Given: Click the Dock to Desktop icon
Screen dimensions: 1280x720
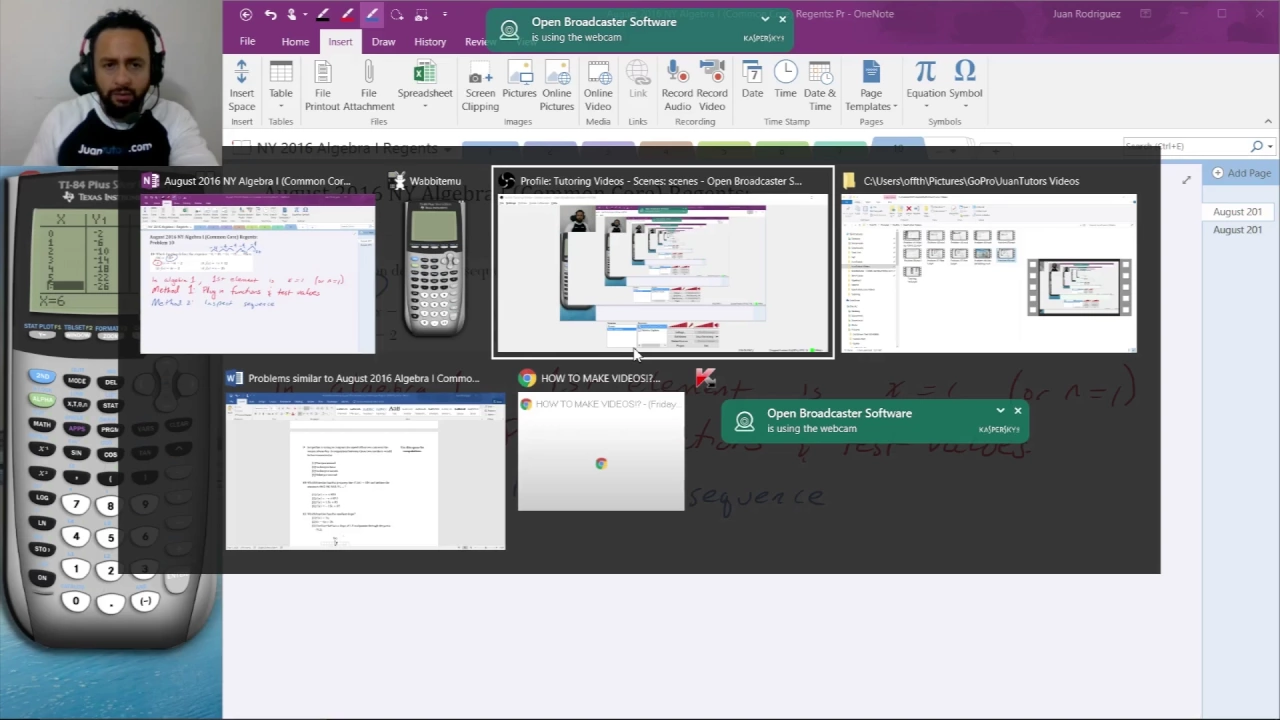Looking at the screenshot, I should (x=421, y=14).
